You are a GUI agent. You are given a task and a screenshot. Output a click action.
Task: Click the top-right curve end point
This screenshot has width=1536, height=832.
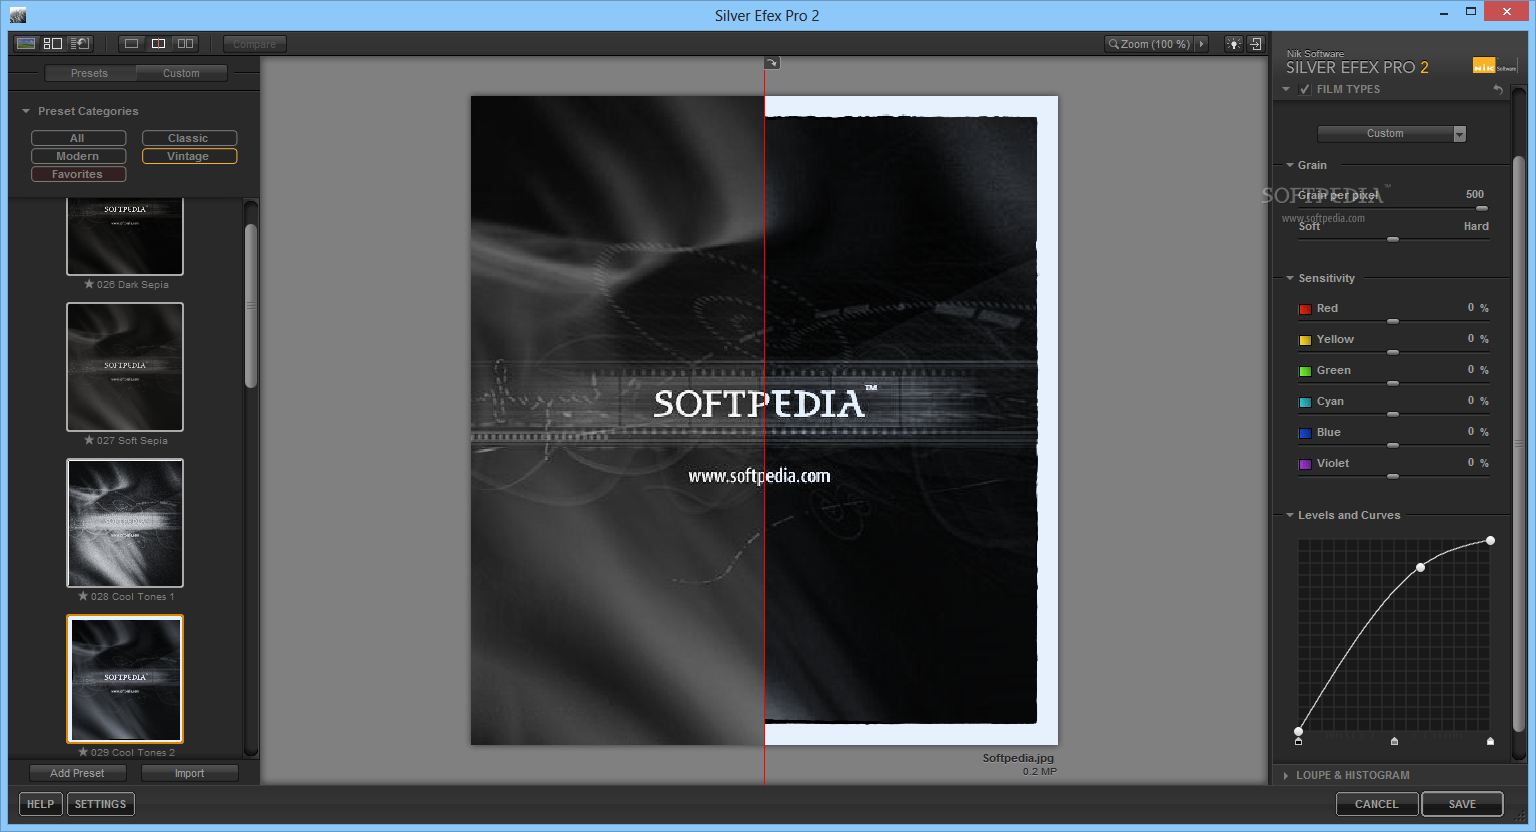click(1490, 540)
